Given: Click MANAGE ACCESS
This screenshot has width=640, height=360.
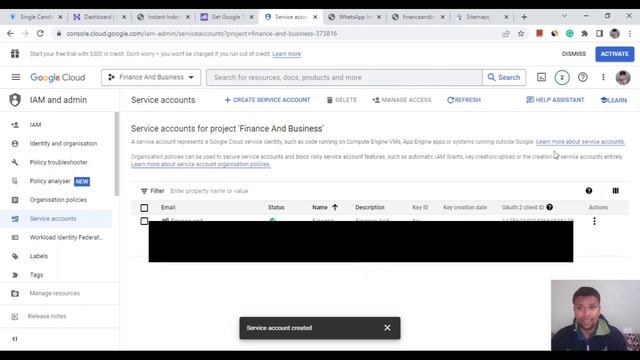Looking at the screenshot, I should 402,100.
